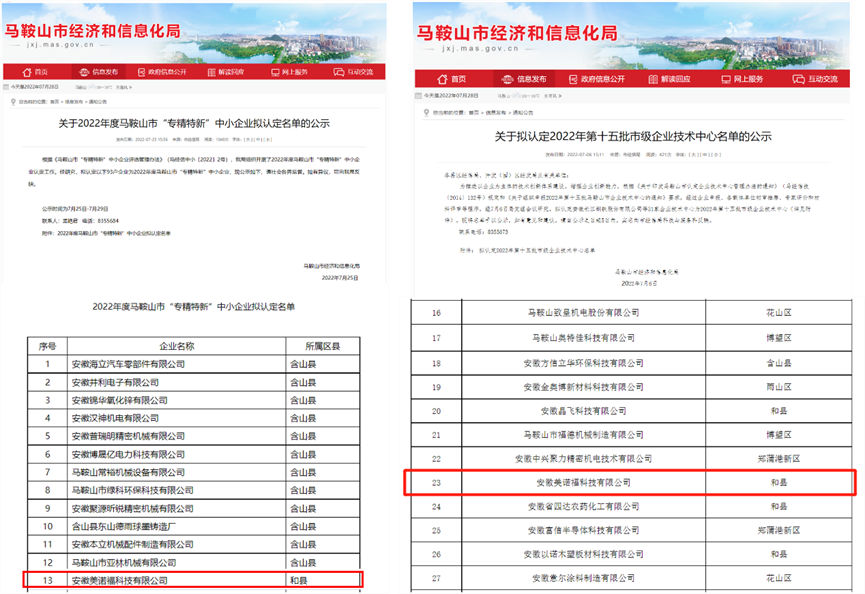865x594 pixels.
Task: Click row 8 马鞍山市绿科环保科技有限公司
Action: pos(194,490)
